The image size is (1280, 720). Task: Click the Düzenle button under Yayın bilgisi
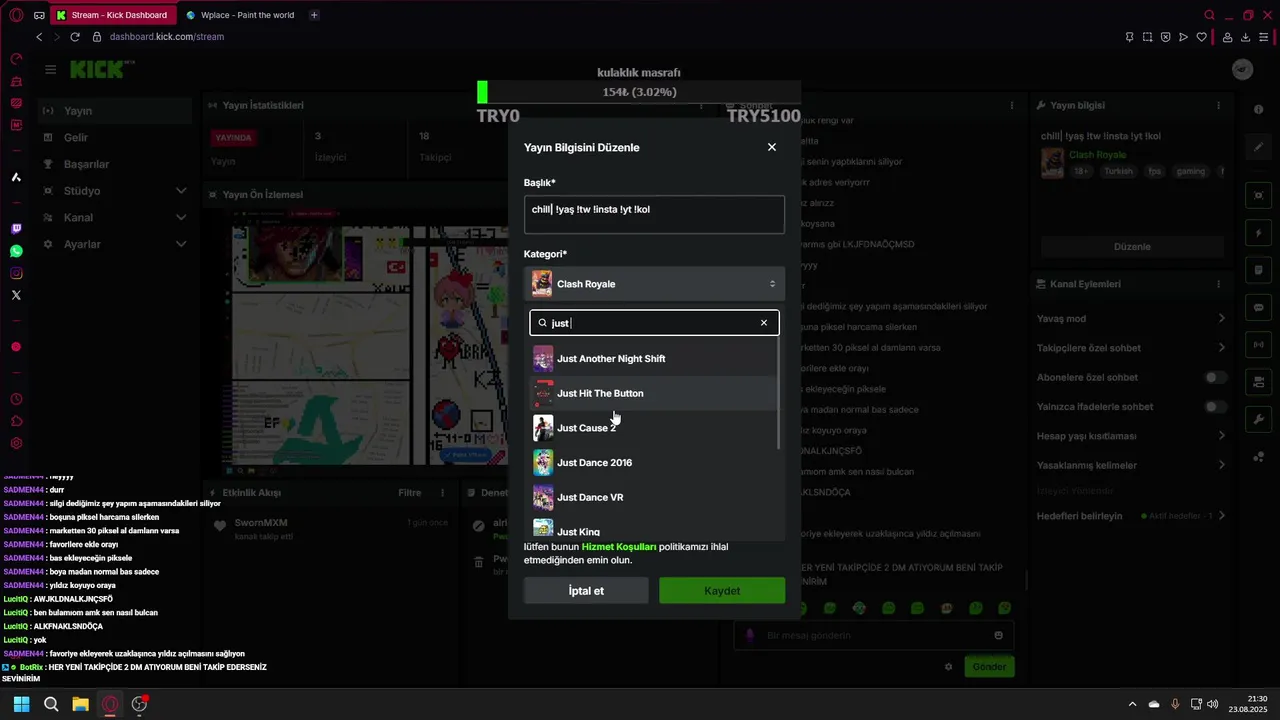(x=1132, y=246)
